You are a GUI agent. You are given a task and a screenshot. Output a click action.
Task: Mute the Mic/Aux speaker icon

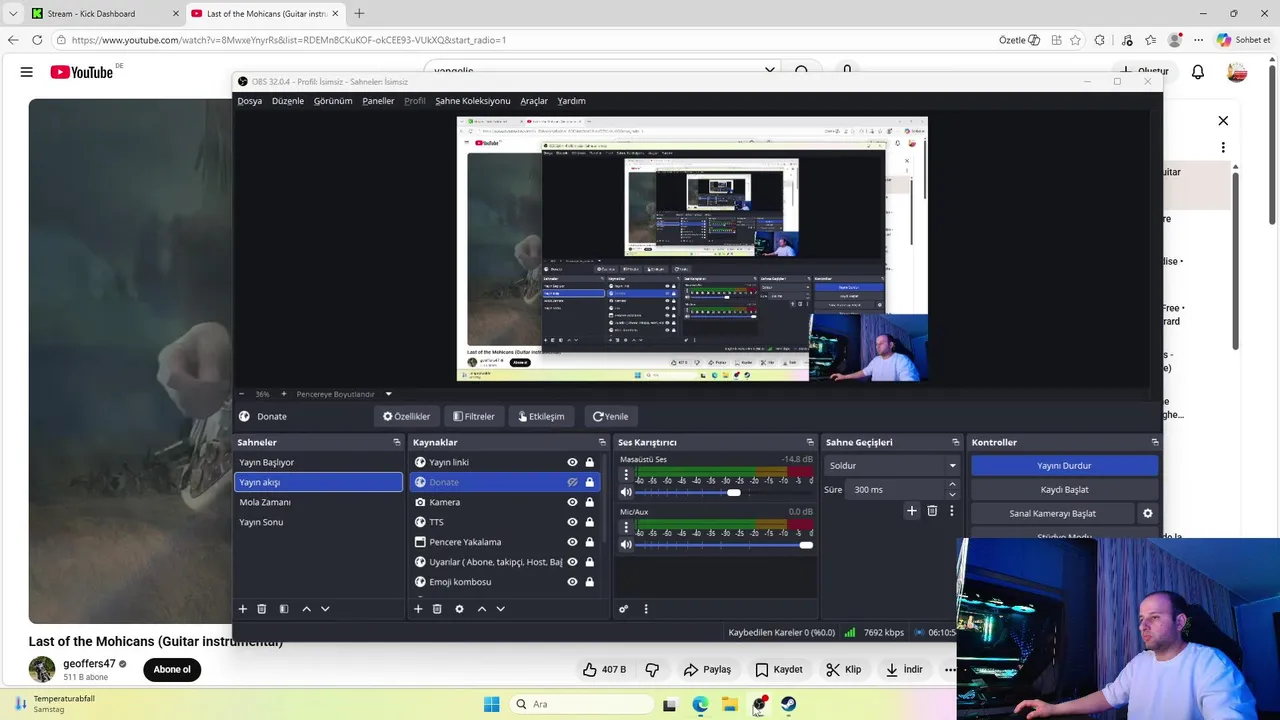click(x=626, y=544)
